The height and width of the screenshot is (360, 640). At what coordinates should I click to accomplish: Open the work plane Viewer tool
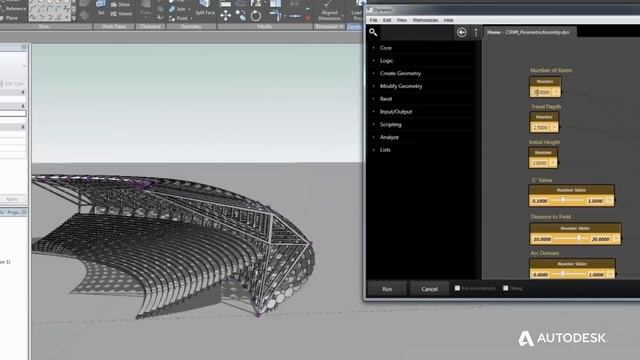pos(122,14)
